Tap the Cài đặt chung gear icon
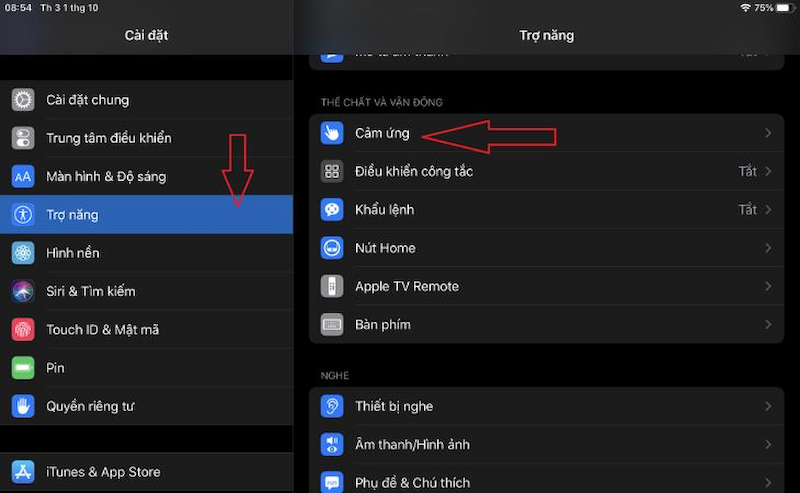800x493 pixels. point(23,100)
